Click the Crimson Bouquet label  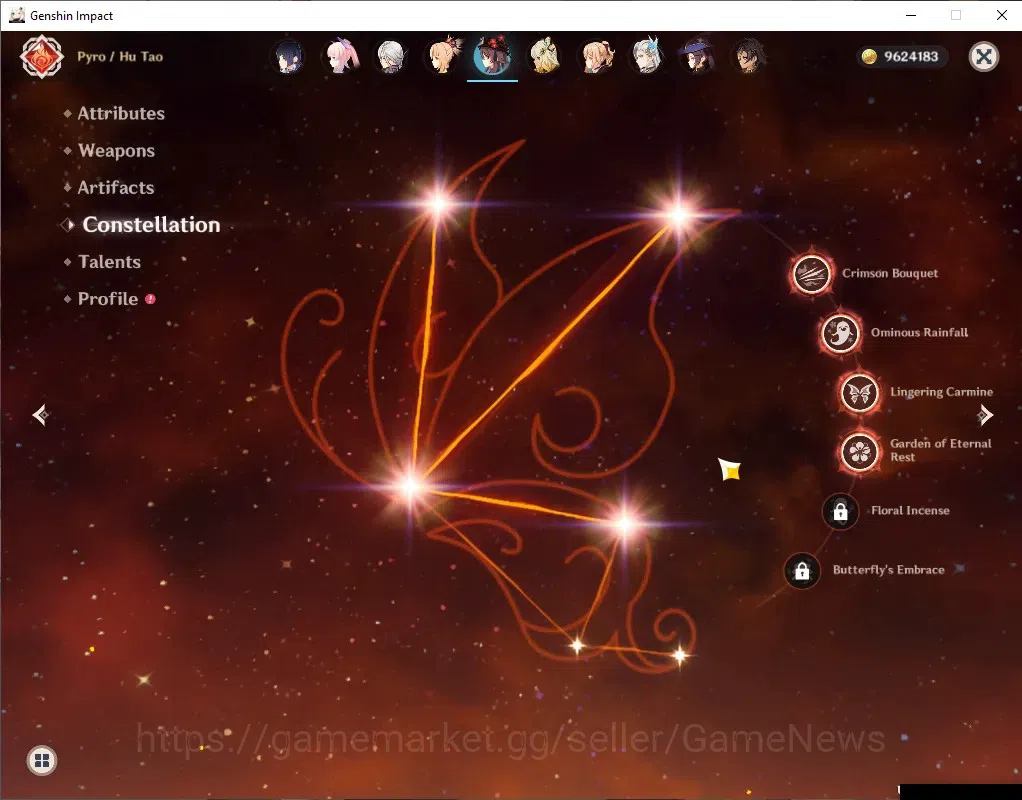890,274
